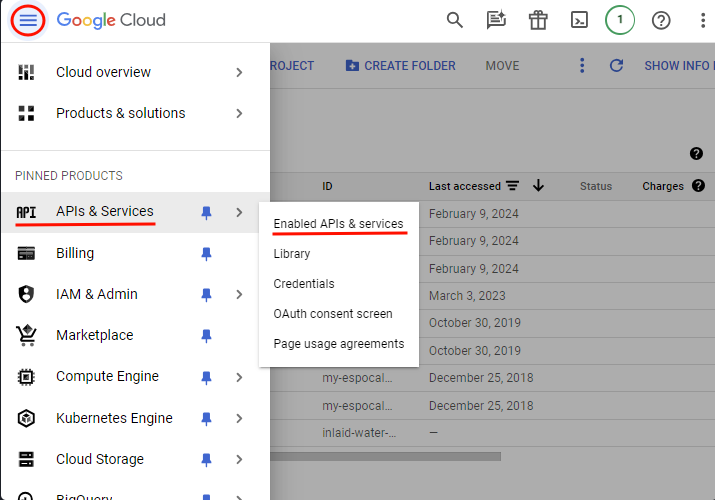Select APIs & Services menu entry

(x=104, y=211)
